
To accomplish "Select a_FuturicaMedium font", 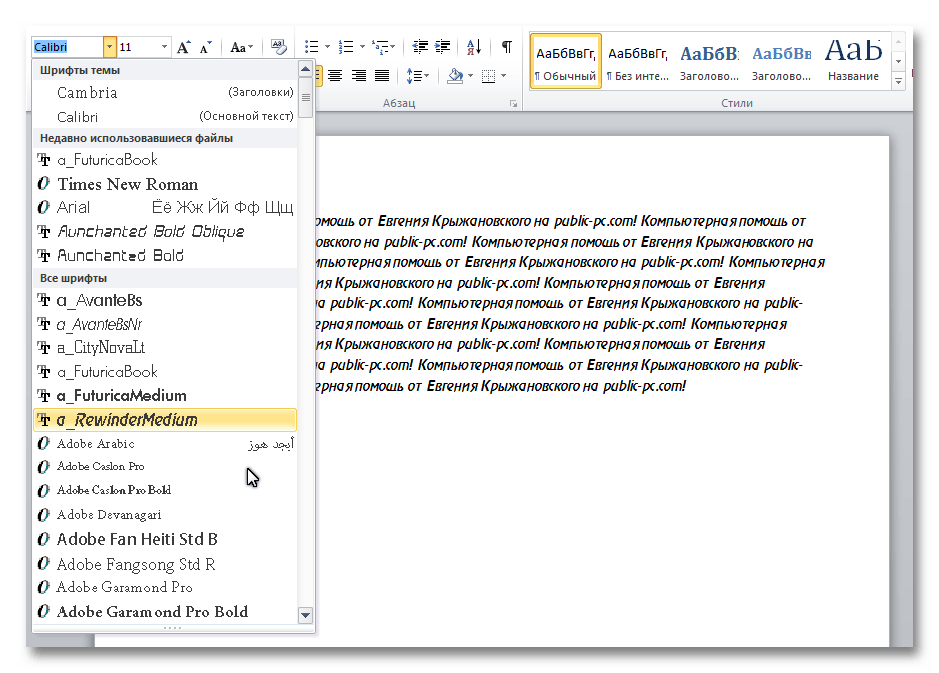I will coord(165,396).
